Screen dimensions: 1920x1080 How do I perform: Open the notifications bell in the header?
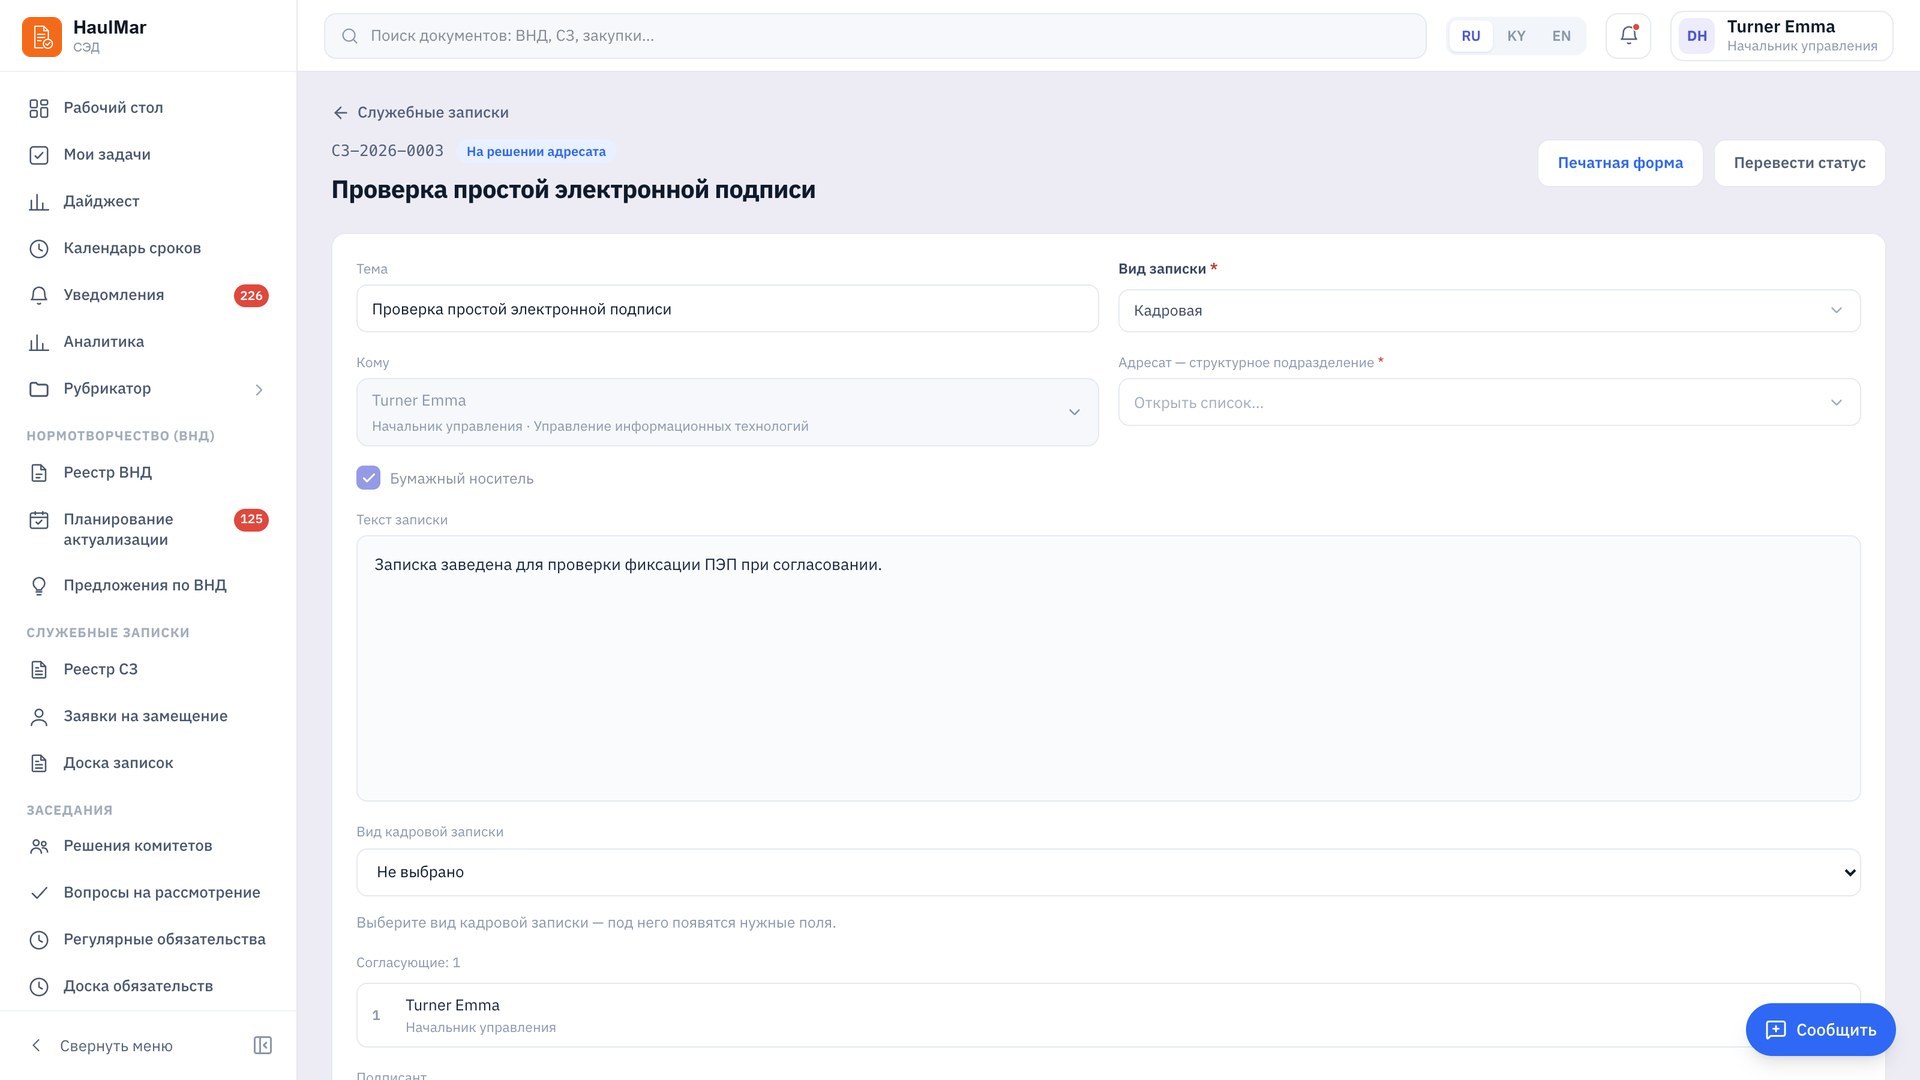tap(1628, 36)
